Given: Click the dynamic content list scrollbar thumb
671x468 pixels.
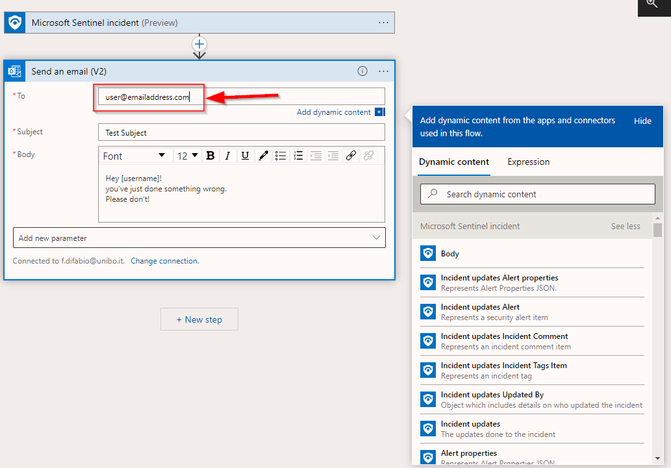Looking at the screenshot, I should [x=657, y=230].
